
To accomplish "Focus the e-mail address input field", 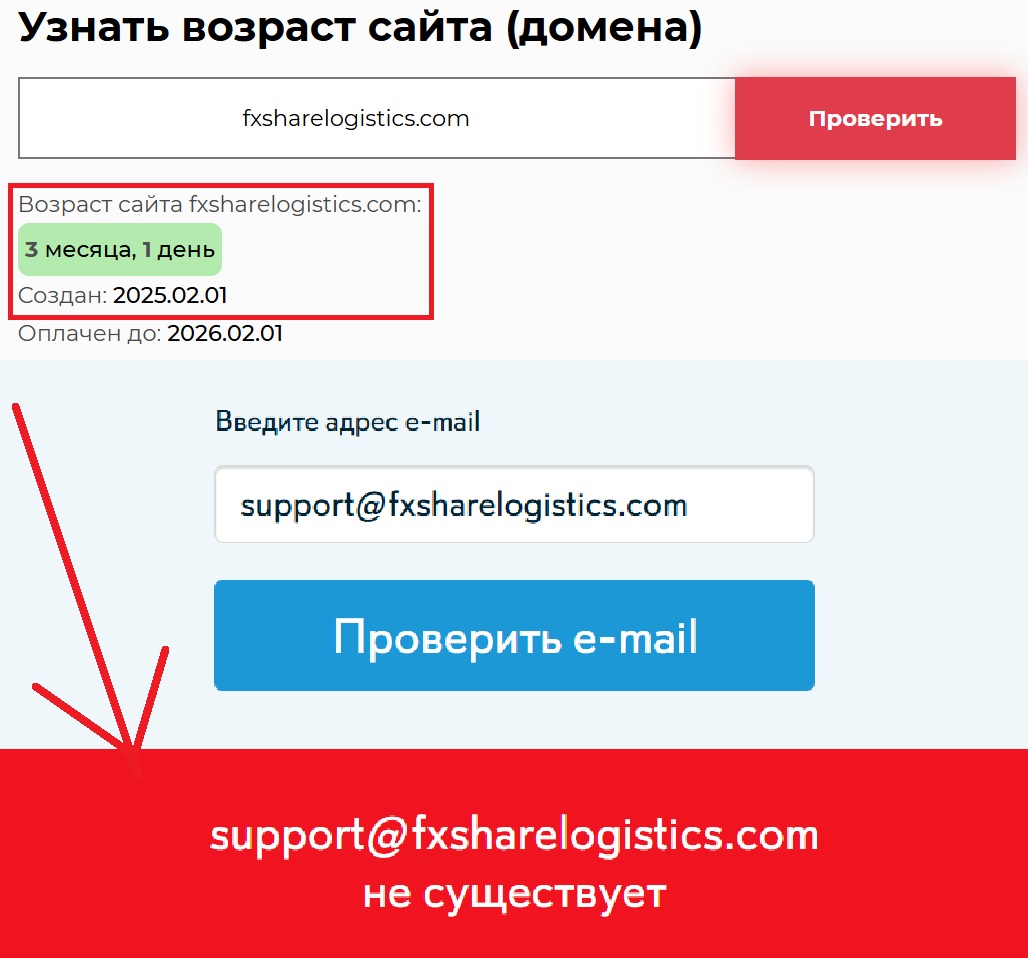I will (x=514, y=504).
